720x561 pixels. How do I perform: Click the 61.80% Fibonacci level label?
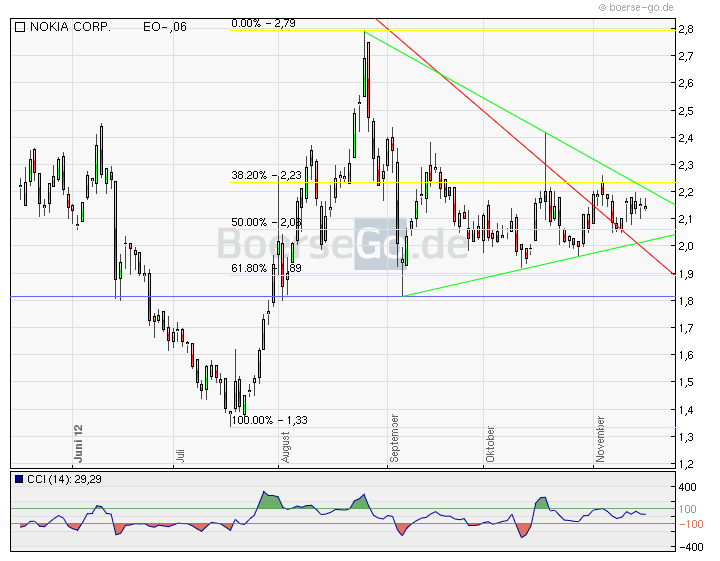[x=253, y=268]
